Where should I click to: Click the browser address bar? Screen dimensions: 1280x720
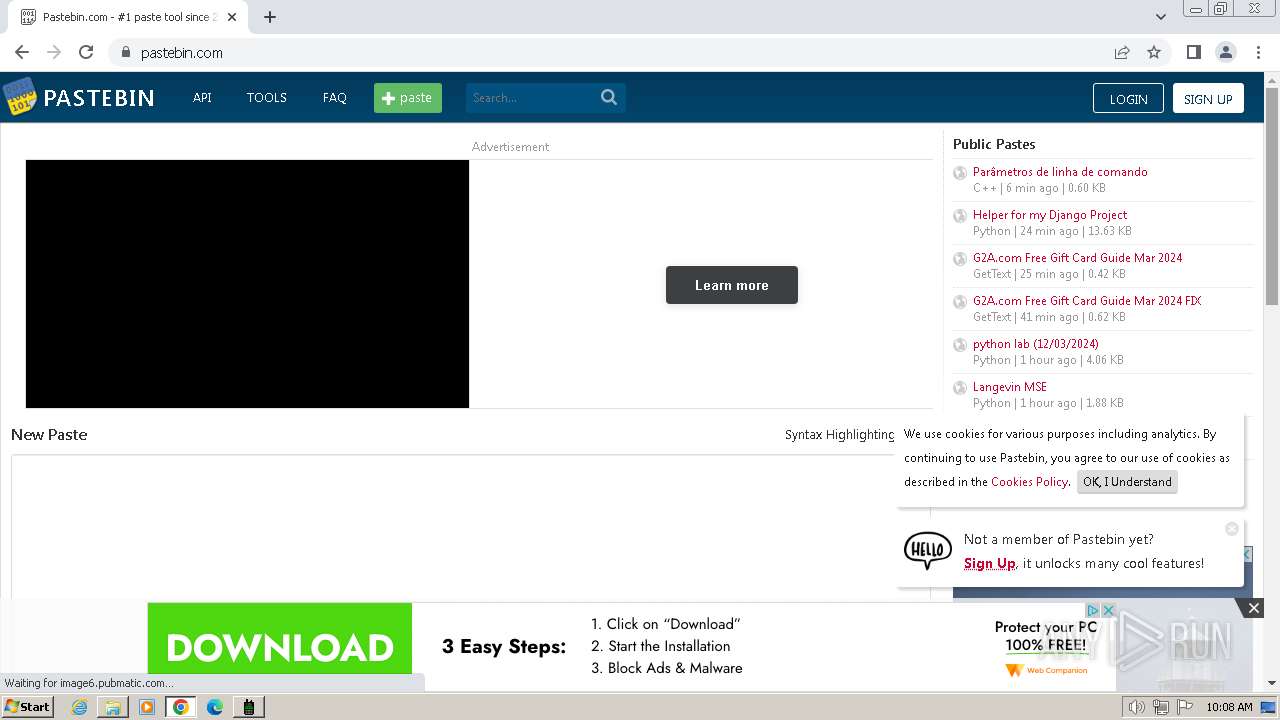point(610,52)
